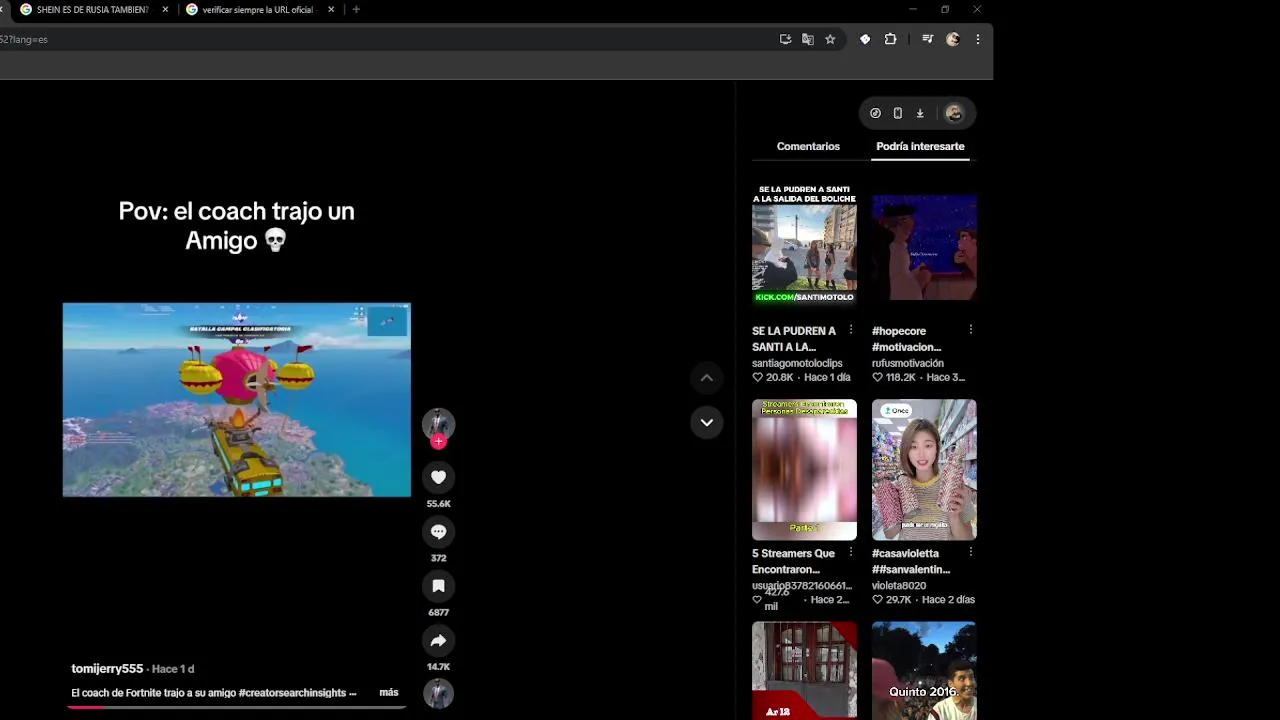Close the verificar siempre la URL tab
This screenshot has height=720, width=1280.
[331, 9]
